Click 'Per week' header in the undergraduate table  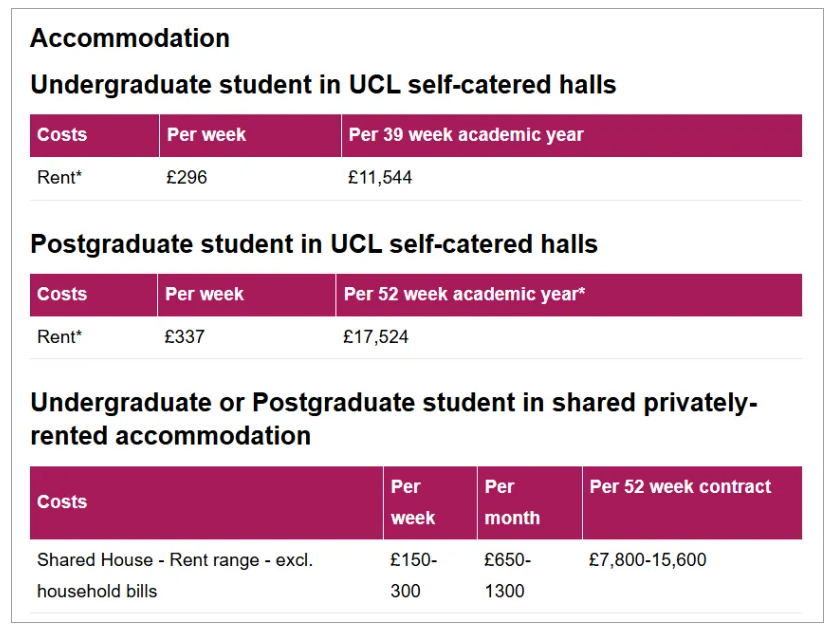[x=206, y=135]
